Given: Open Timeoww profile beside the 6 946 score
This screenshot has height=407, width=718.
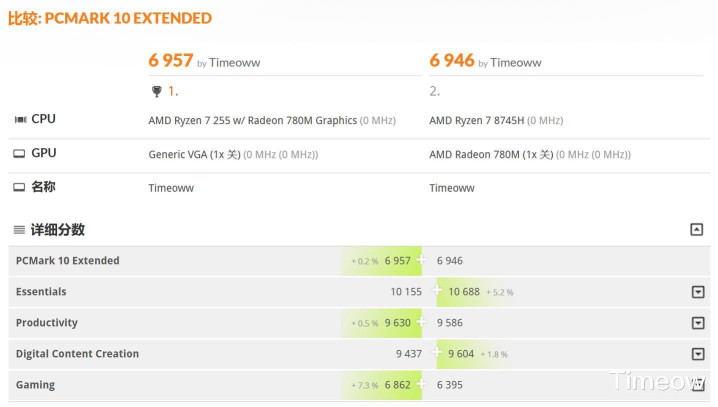Looking at the screenshot, I should (516, 63).
